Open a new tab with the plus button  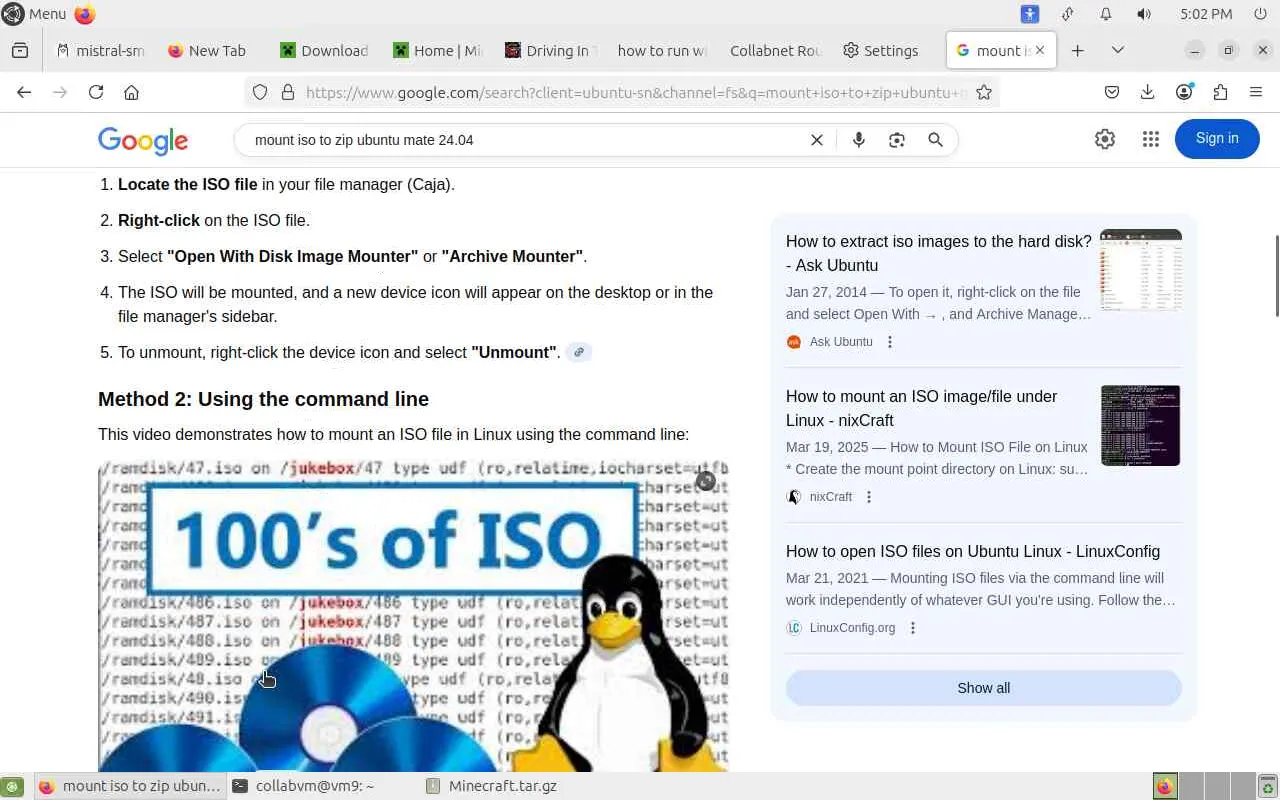tap(1077, 50)
